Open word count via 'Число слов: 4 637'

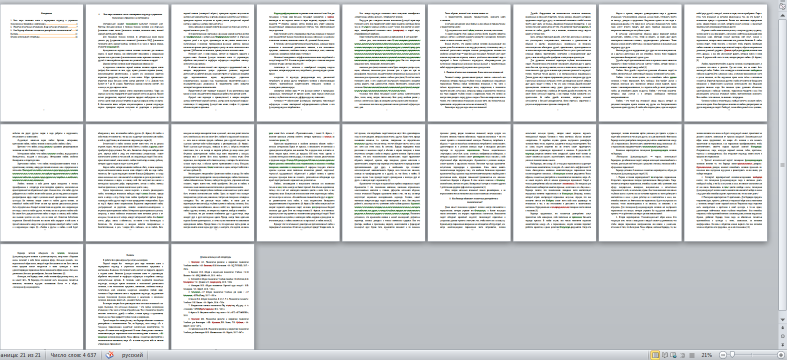73,355
